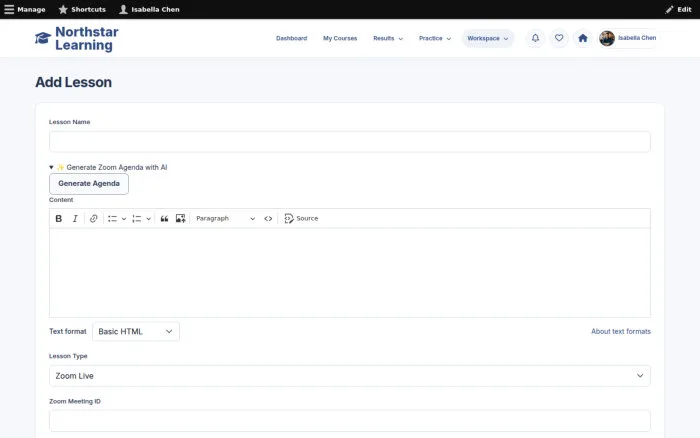Insert a block quote
This screenshot has height=438, width=700.
click(x=164, y=218)
